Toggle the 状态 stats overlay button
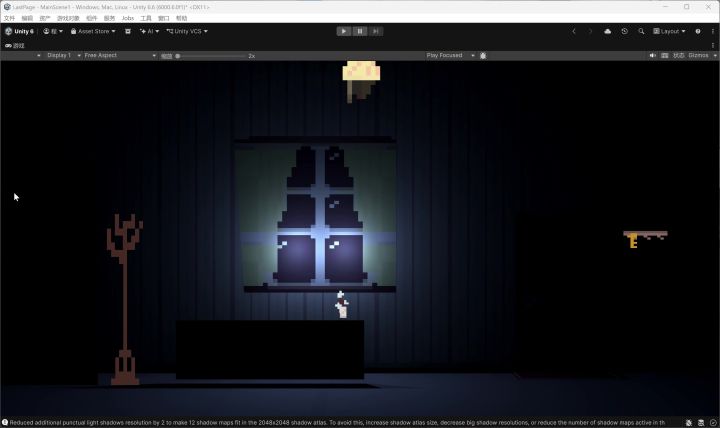Screen dimensions: 720x428 pyautogui.click(x=679, y=56)
